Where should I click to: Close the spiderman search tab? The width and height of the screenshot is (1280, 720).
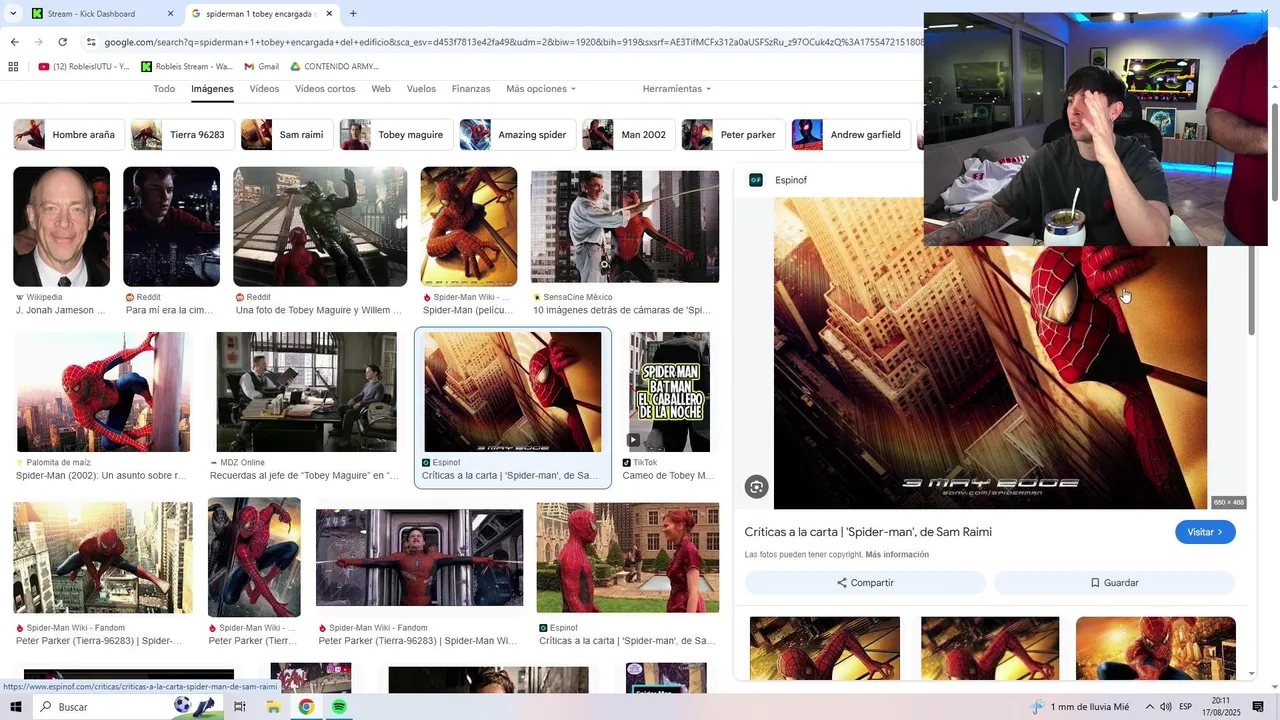(x=330, y=14)
